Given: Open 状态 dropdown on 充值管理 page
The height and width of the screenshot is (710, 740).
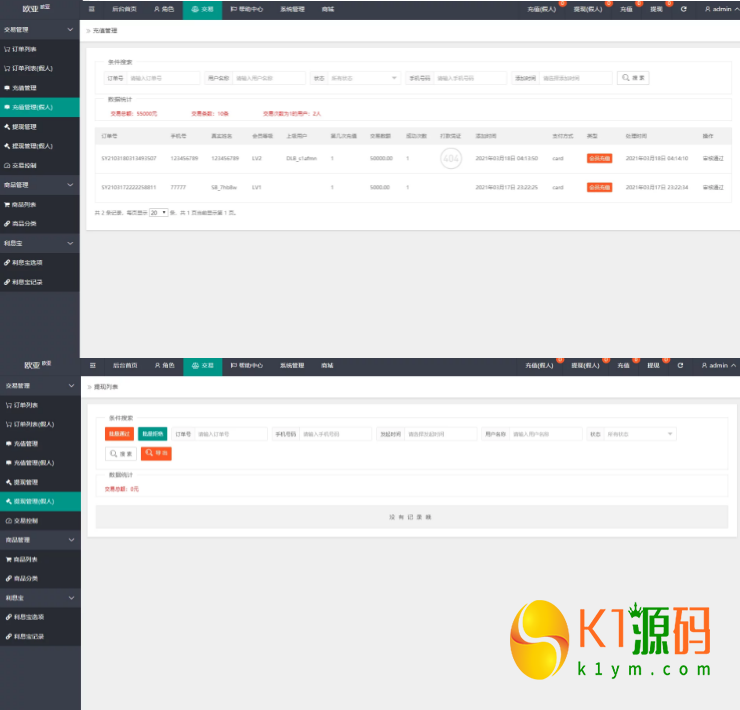Looking at the screenshot, I should 364,78.
